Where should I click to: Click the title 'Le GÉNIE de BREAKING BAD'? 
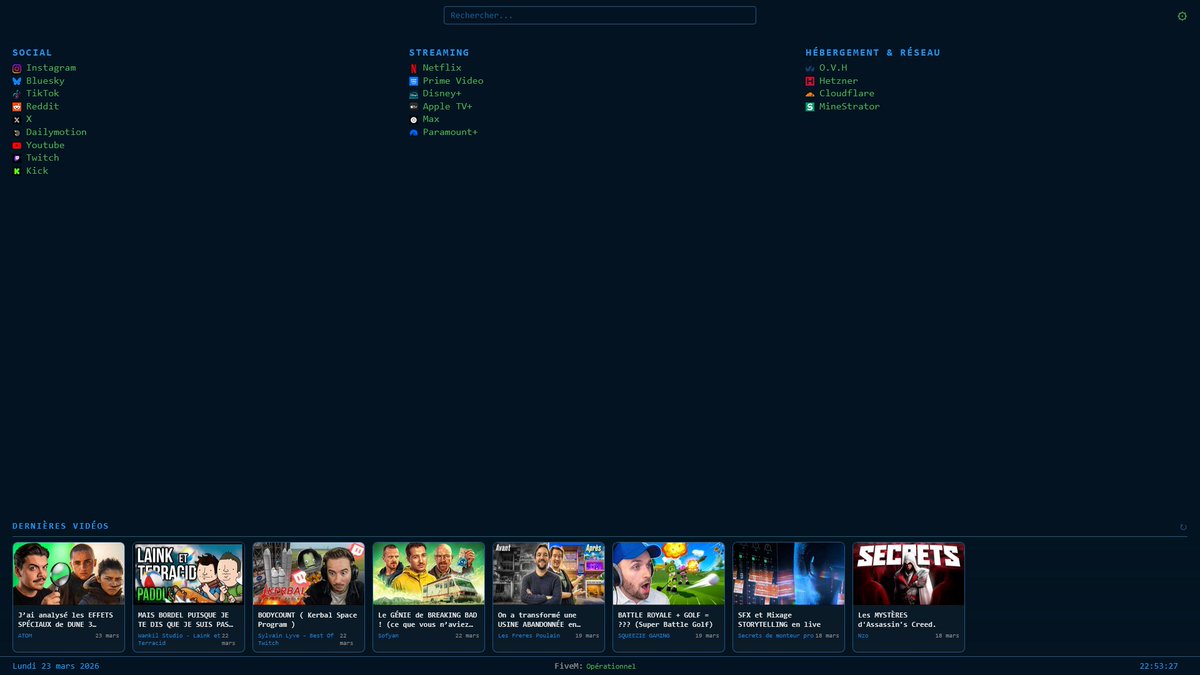tap(428, 620)
